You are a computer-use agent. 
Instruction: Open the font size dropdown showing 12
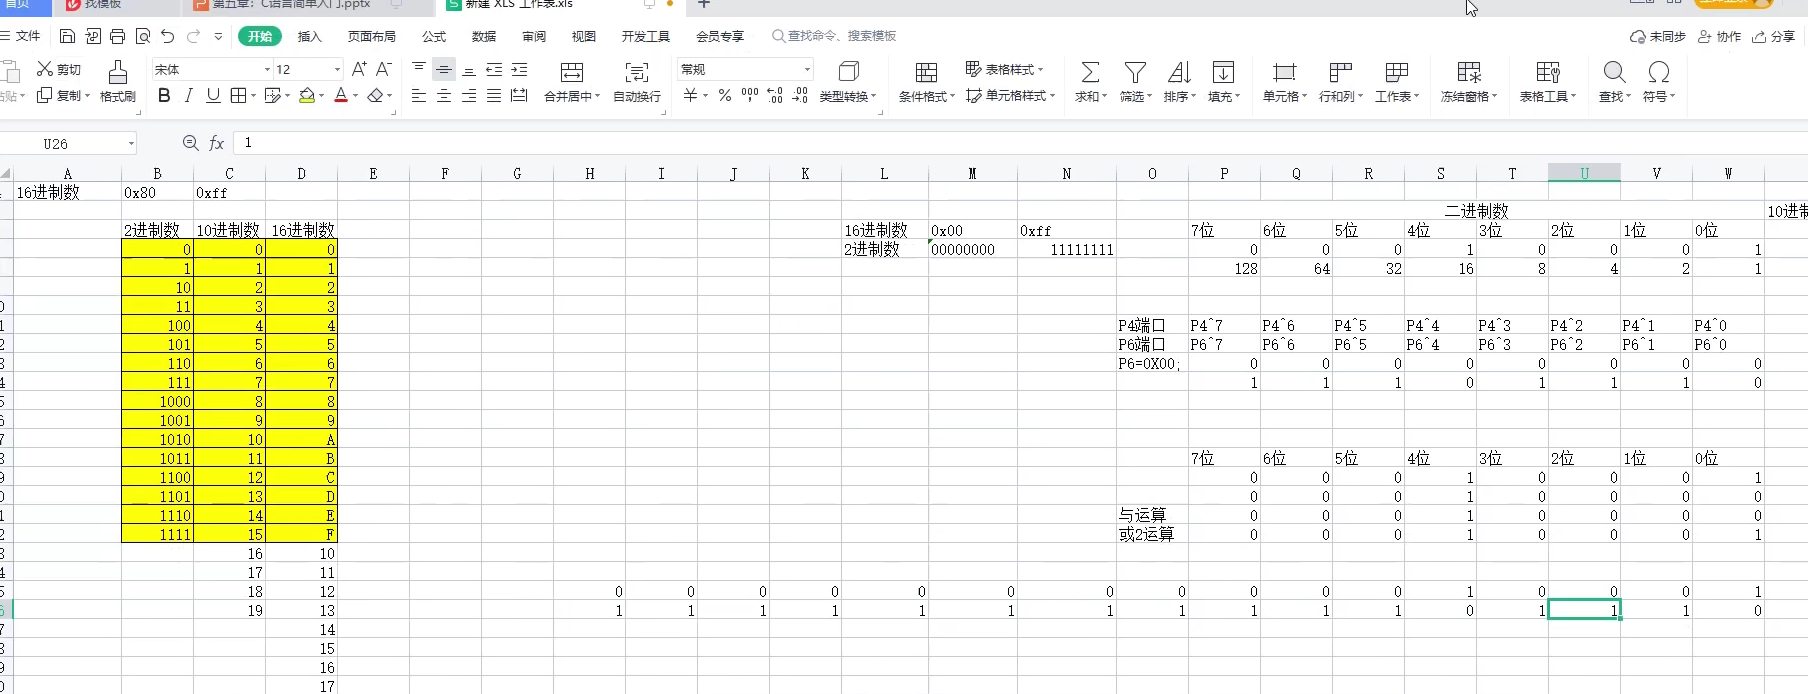pos(337,70)
